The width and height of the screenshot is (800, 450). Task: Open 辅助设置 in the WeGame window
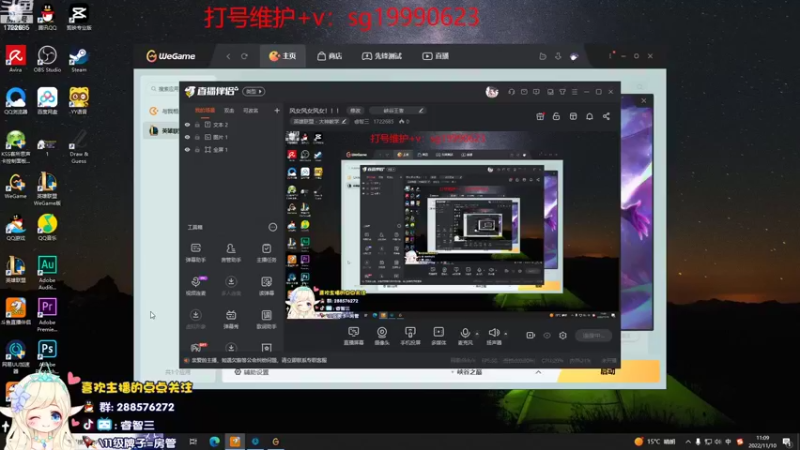click(x=251, y=372)
